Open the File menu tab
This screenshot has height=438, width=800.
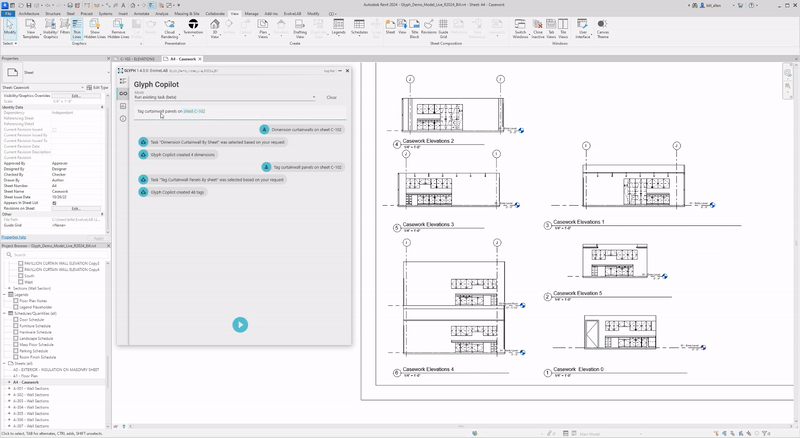(x=8, y=14)
